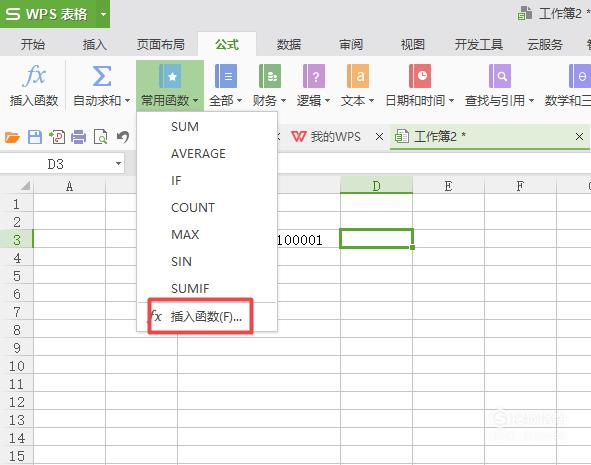Open the 逻辑 logical functions icon
The width and height of the screenshot is (591, 465).
click(x=314, y=76)
